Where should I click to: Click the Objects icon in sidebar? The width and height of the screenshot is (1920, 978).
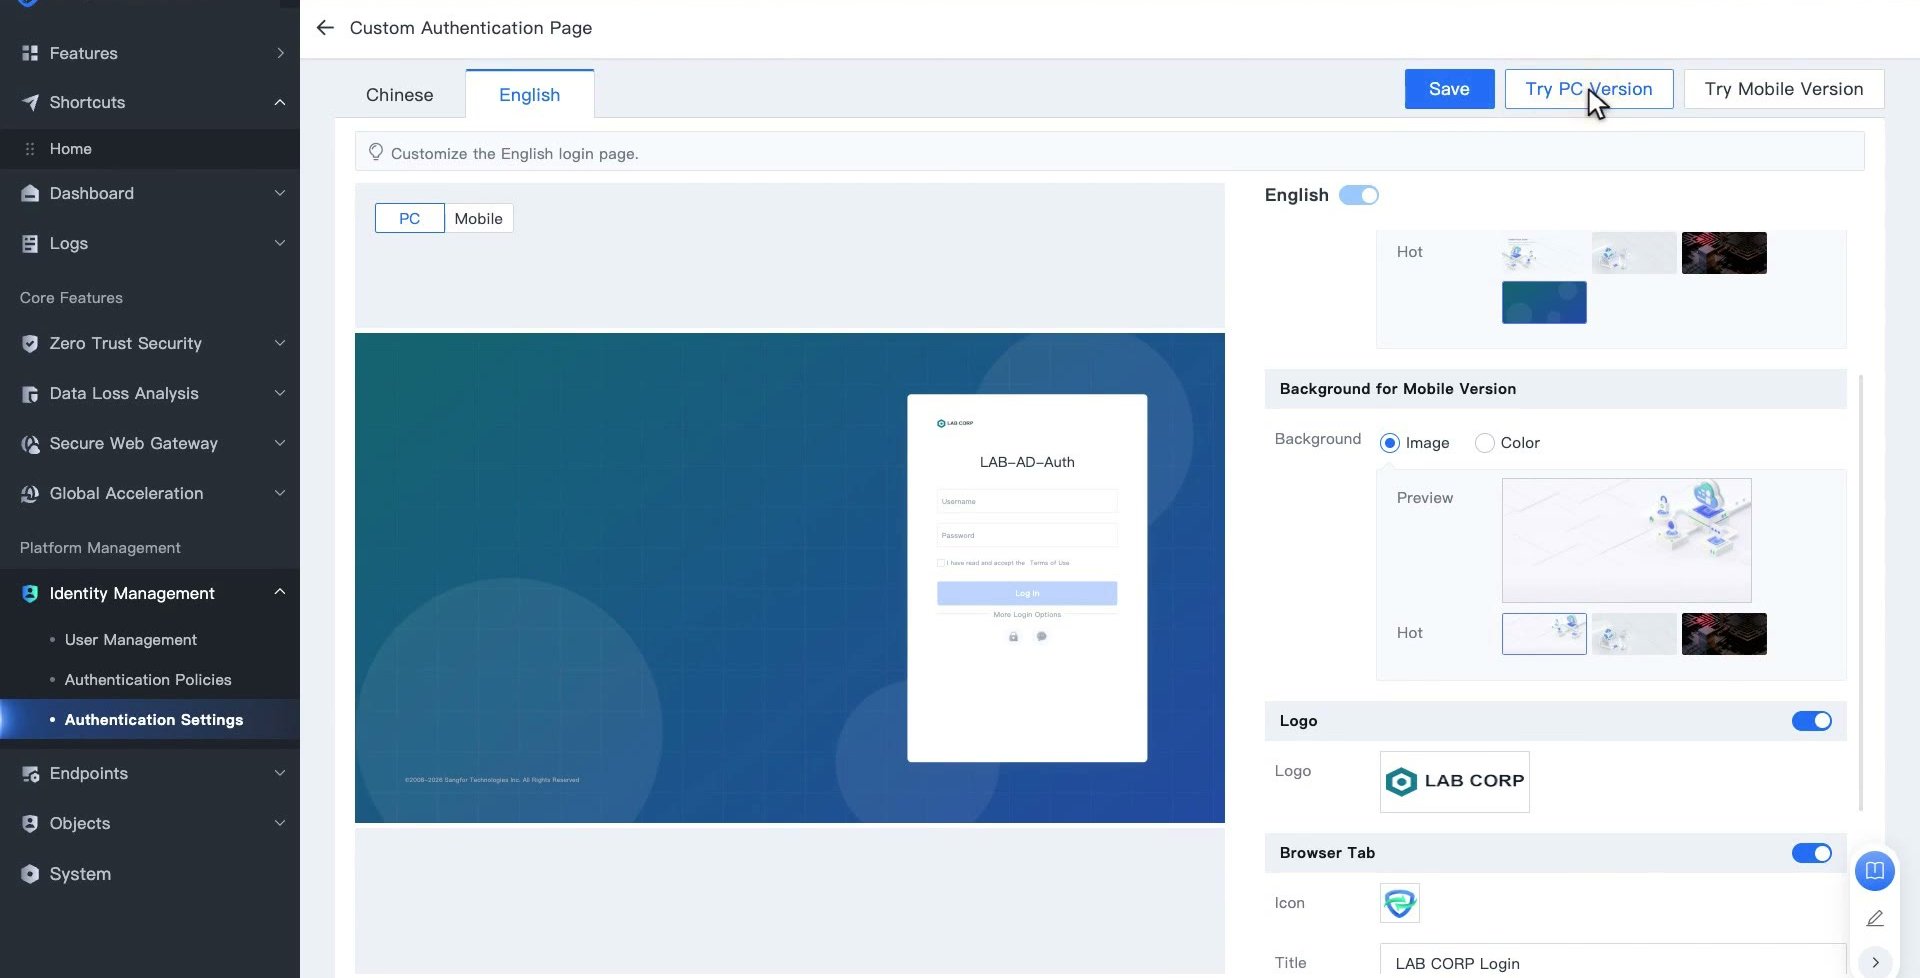click(30, 823)
